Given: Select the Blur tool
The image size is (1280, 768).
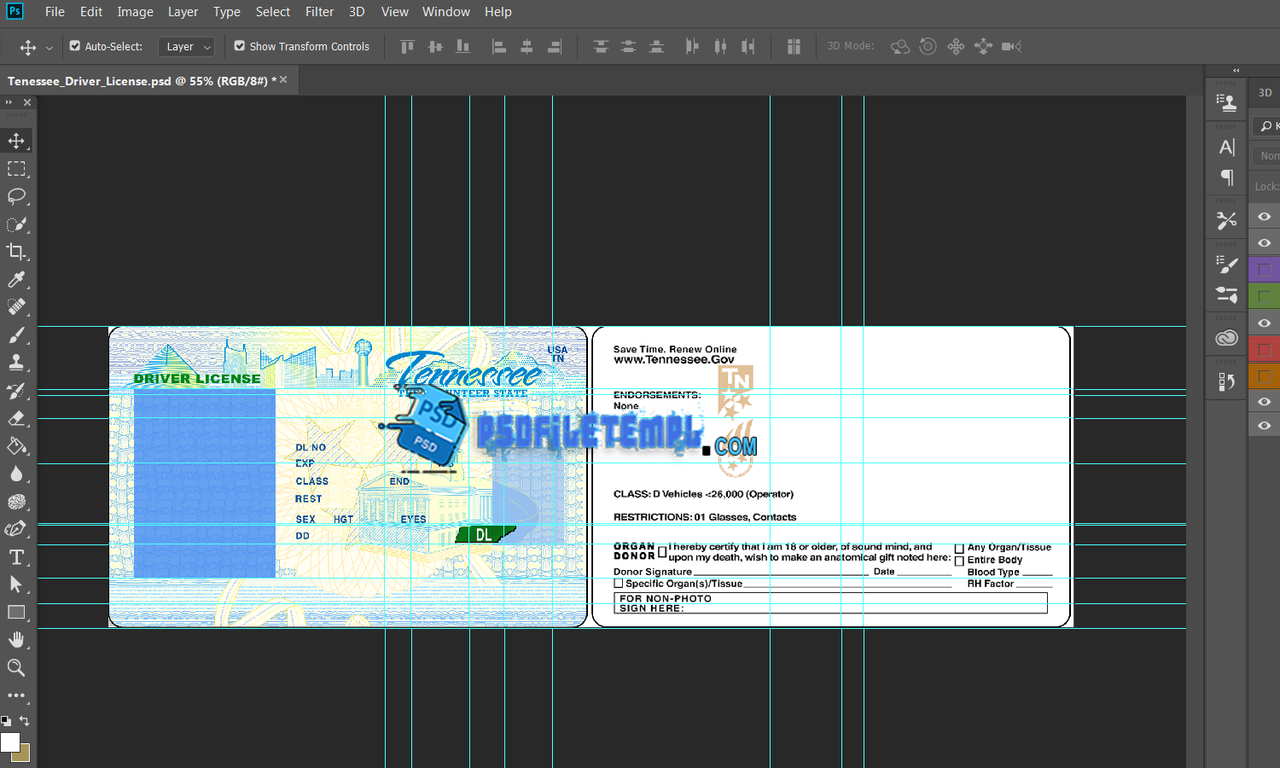Looking at the screenshot, I should pos(17,474).
